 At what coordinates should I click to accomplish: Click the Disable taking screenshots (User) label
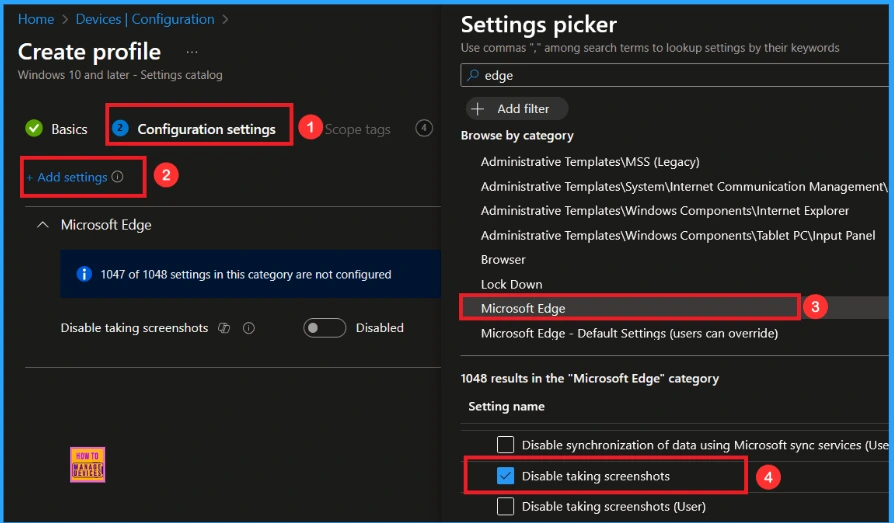pyautogui.click(x=613, y=506)
